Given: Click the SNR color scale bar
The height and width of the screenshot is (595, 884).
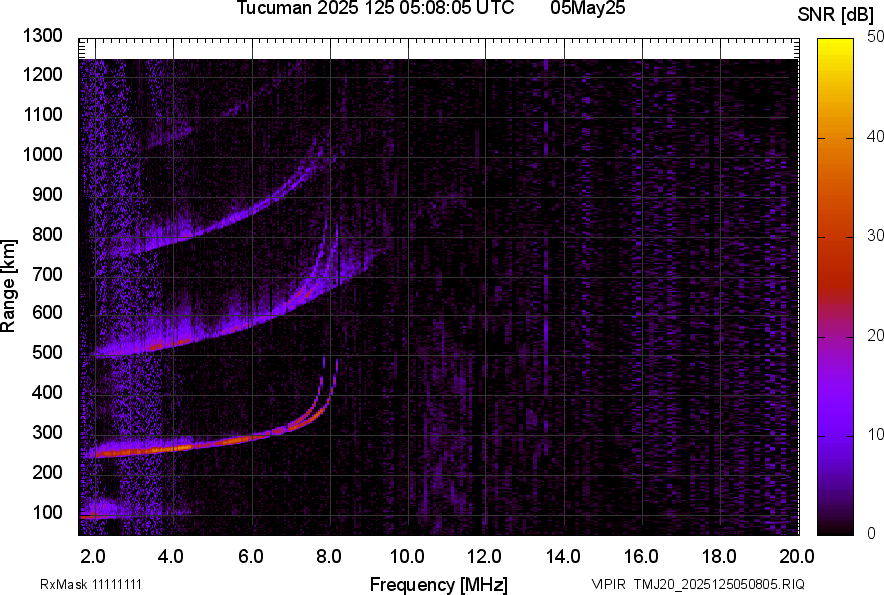Looking at the screenshot, I should click(835, 287).
